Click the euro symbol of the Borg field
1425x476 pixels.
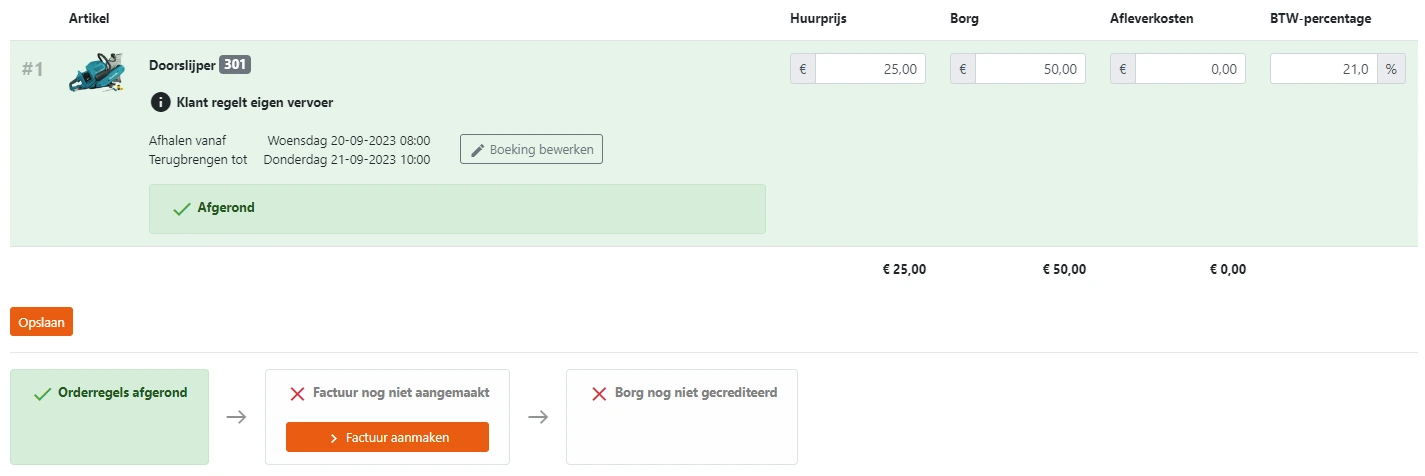tap(963, 69)
